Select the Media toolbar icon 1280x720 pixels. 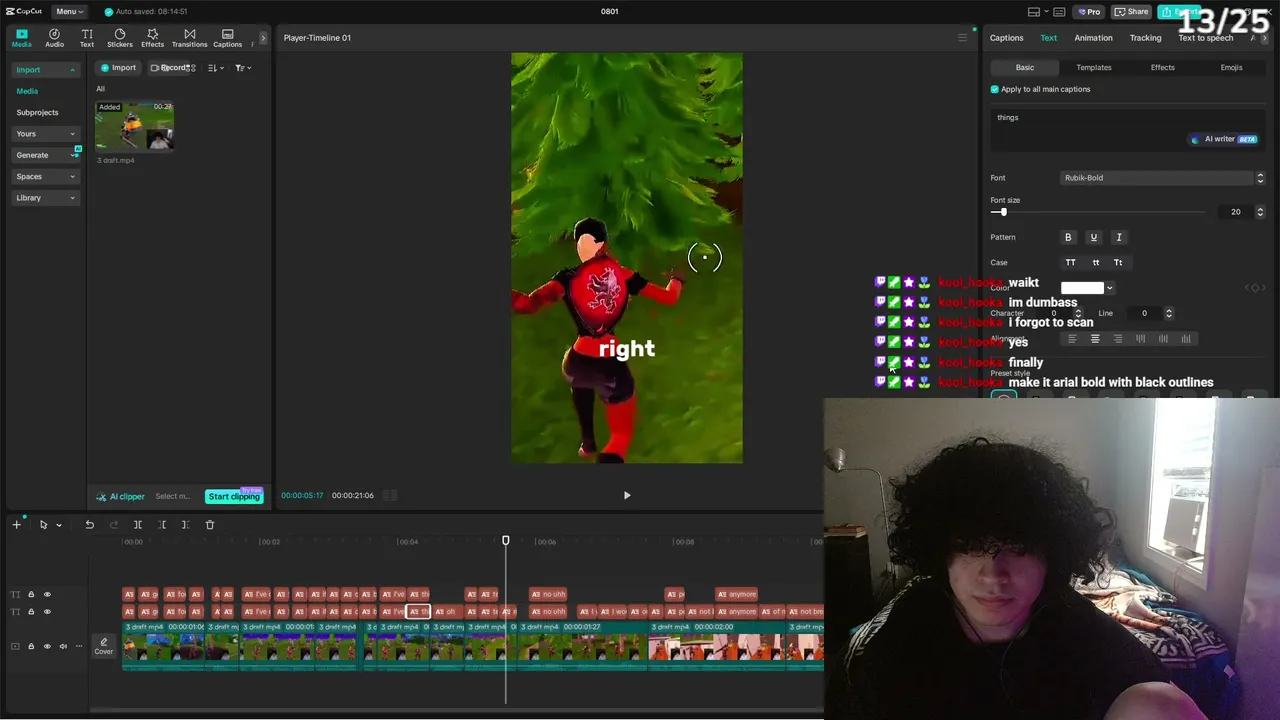pos(21,38)
